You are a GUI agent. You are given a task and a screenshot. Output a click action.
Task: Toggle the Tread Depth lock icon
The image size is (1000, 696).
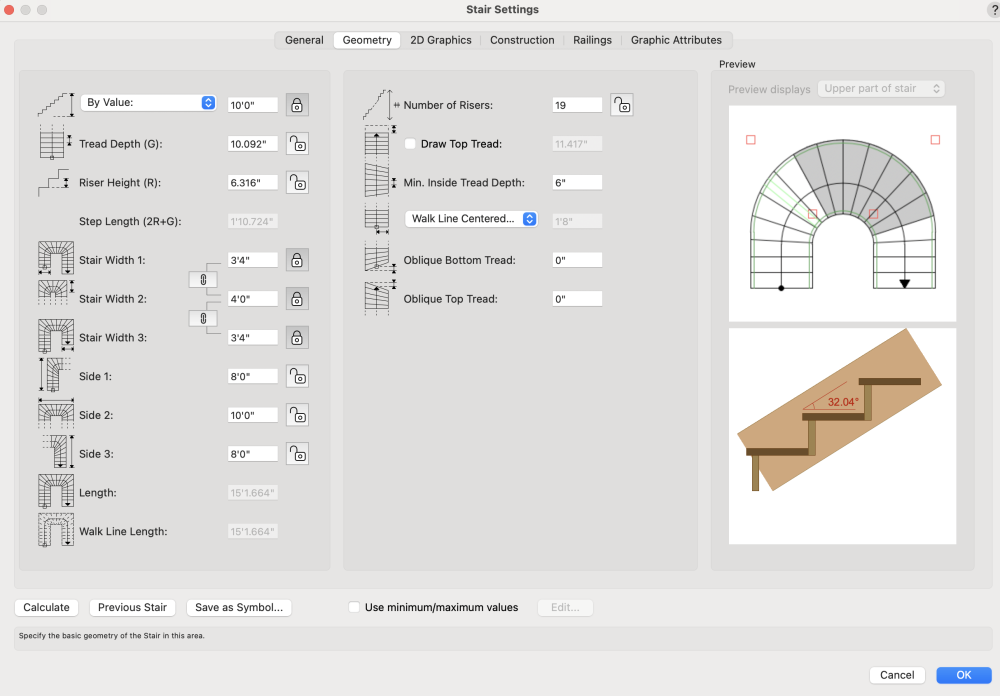297,144
